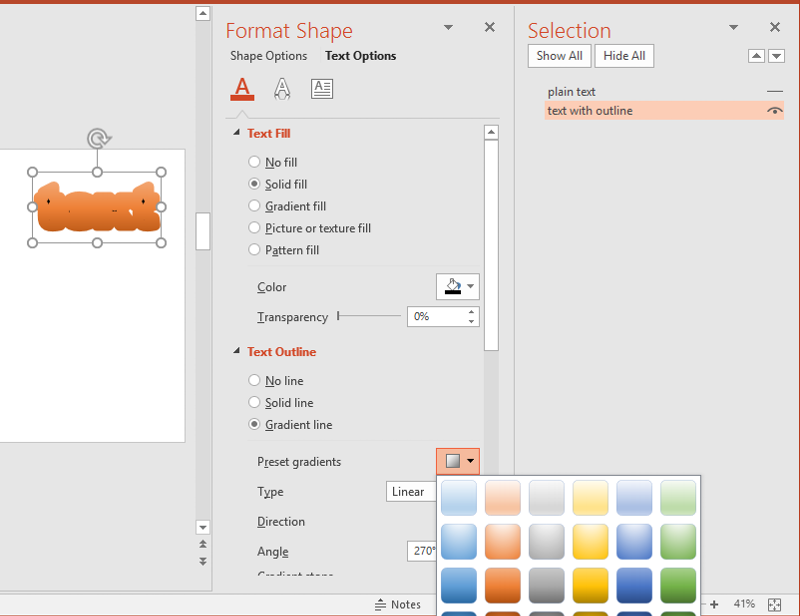Click the rotate handle above the text box
This screenshot has height=616, width=800.
point(98,138)
